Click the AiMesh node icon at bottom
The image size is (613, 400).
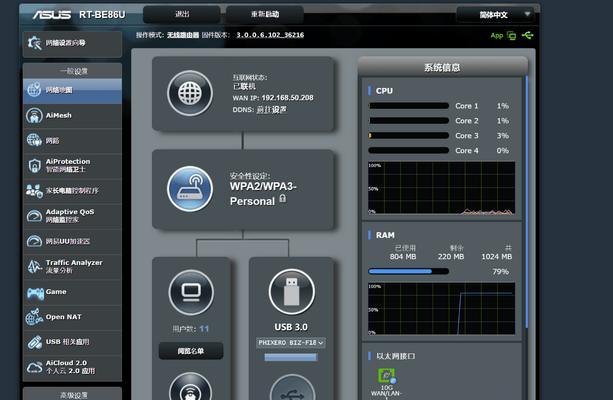190,386
